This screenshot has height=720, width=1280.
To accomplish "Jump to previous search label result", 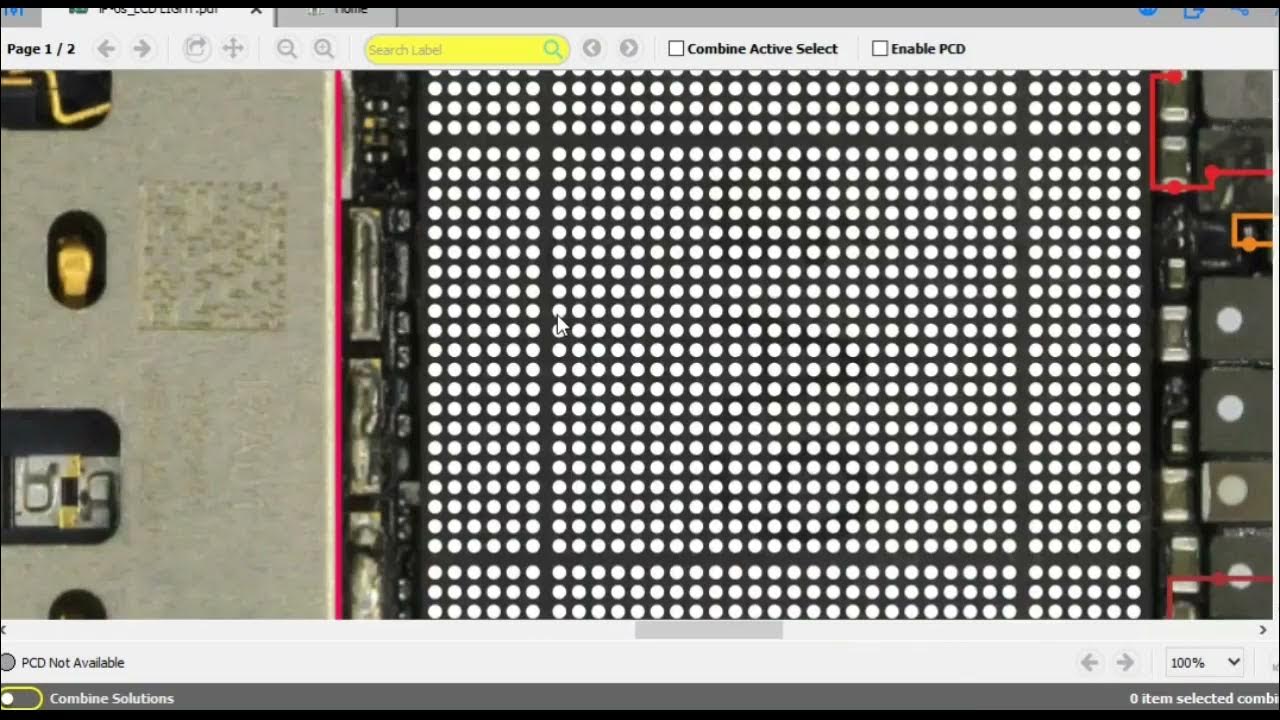I will tap(592, 48).
